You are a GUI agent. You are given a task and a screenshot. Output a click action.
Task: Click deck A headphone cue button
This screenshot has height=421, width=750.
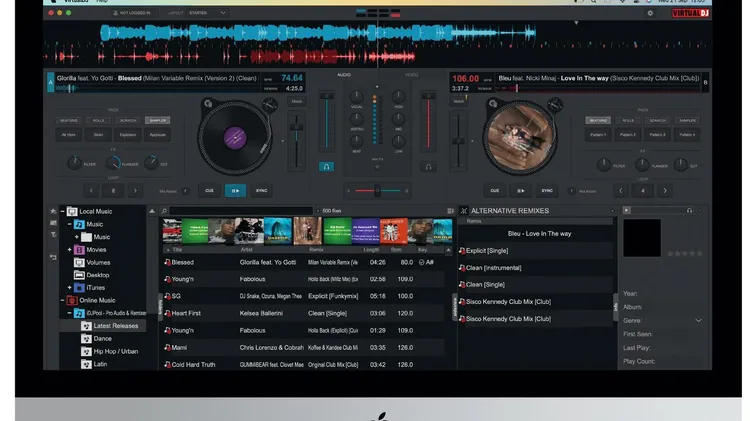pos(326,166)
